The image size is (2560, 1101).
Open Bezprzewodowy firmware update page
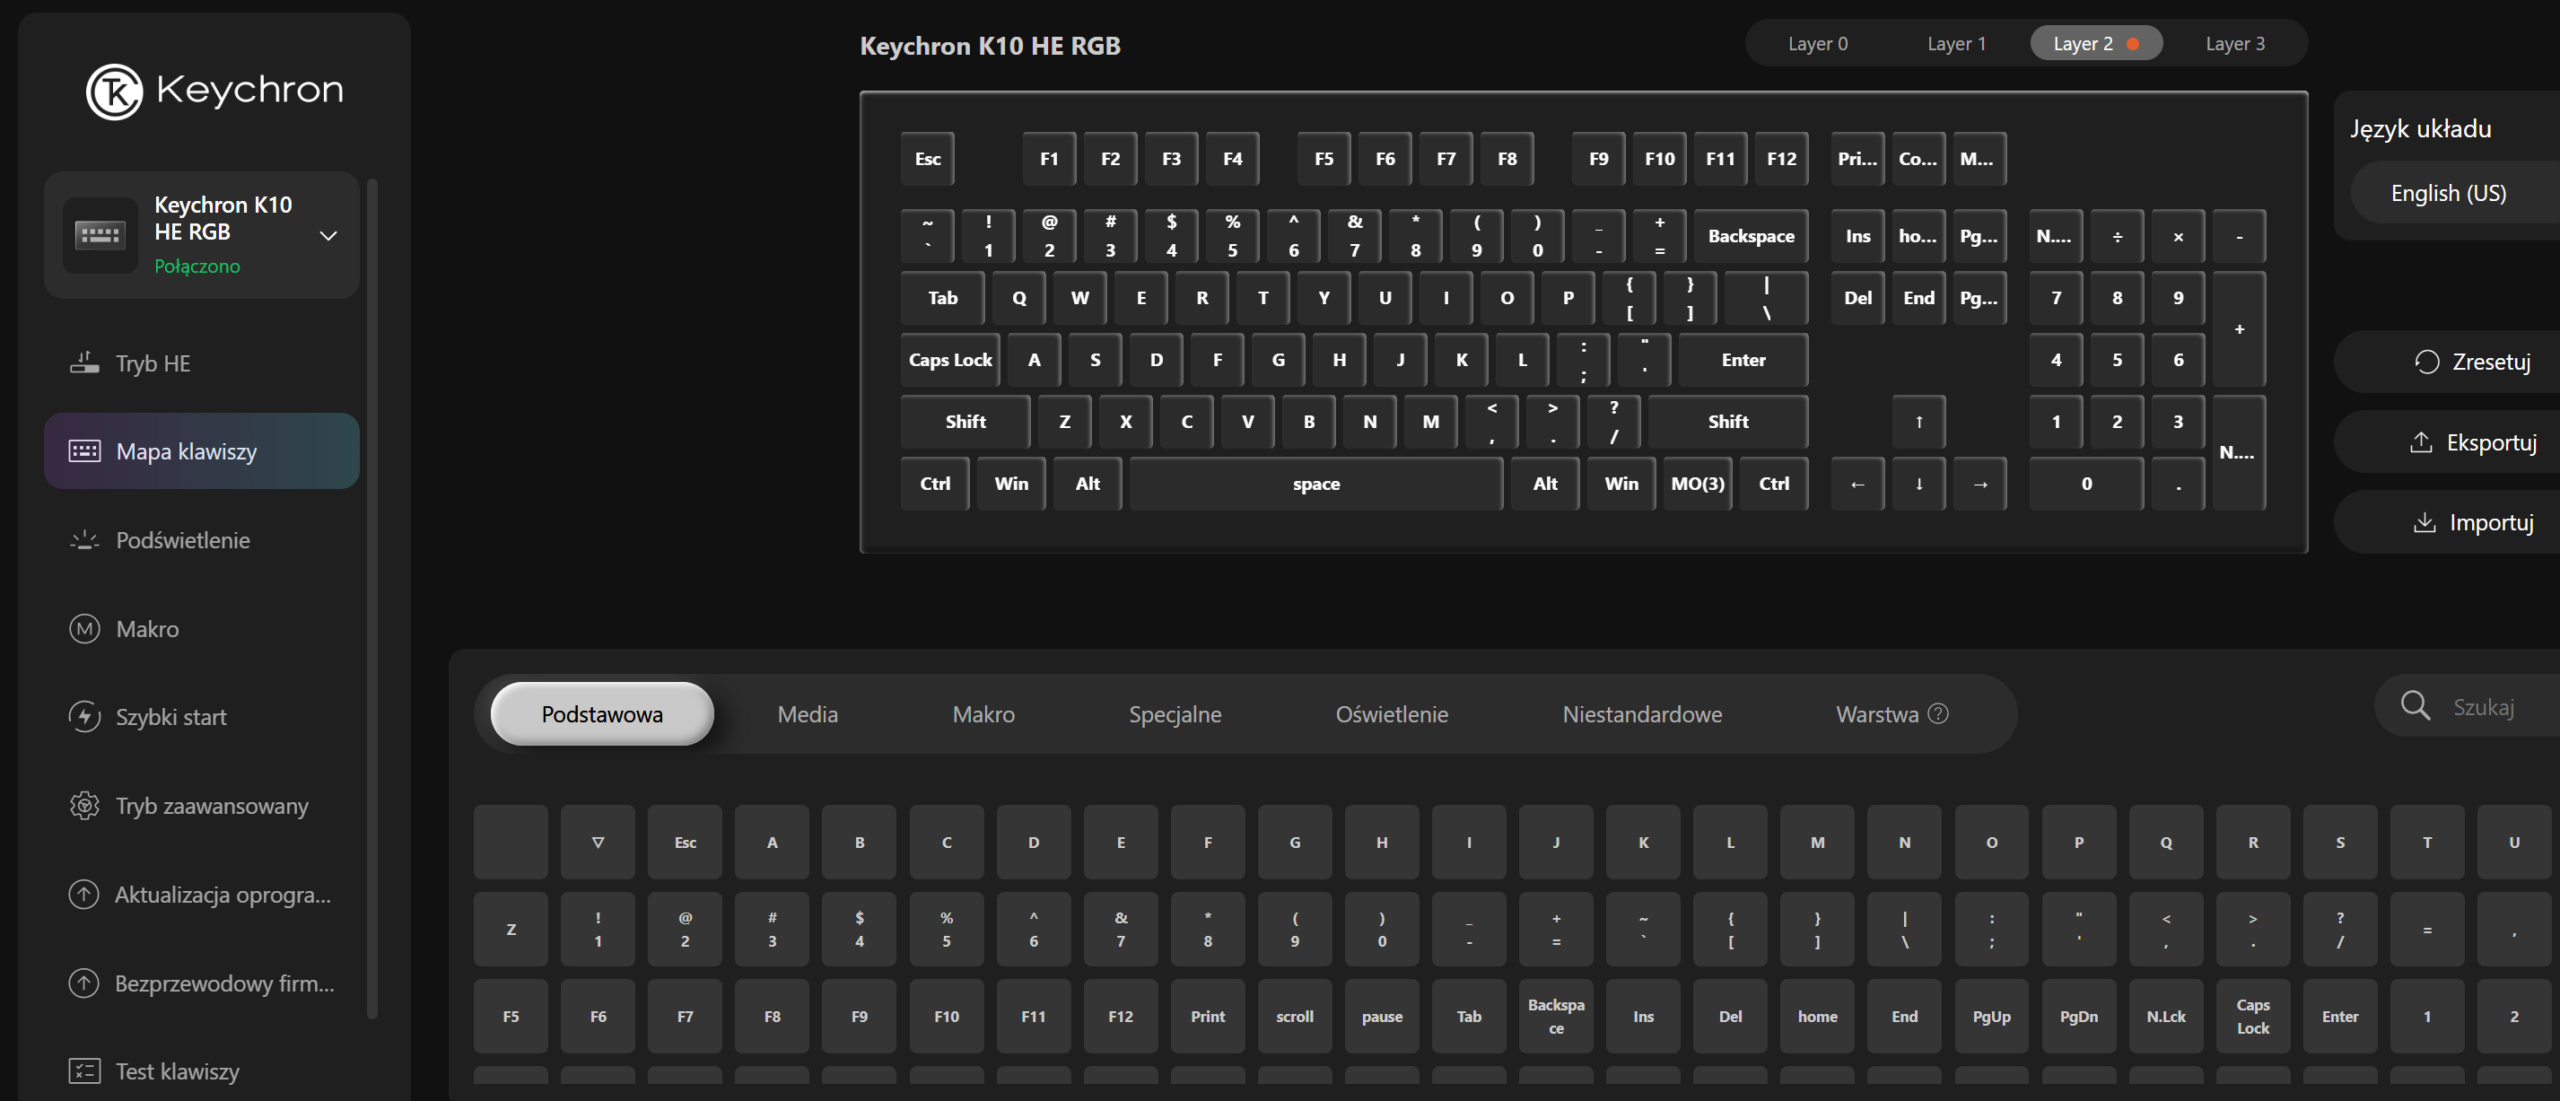[224, 983]
